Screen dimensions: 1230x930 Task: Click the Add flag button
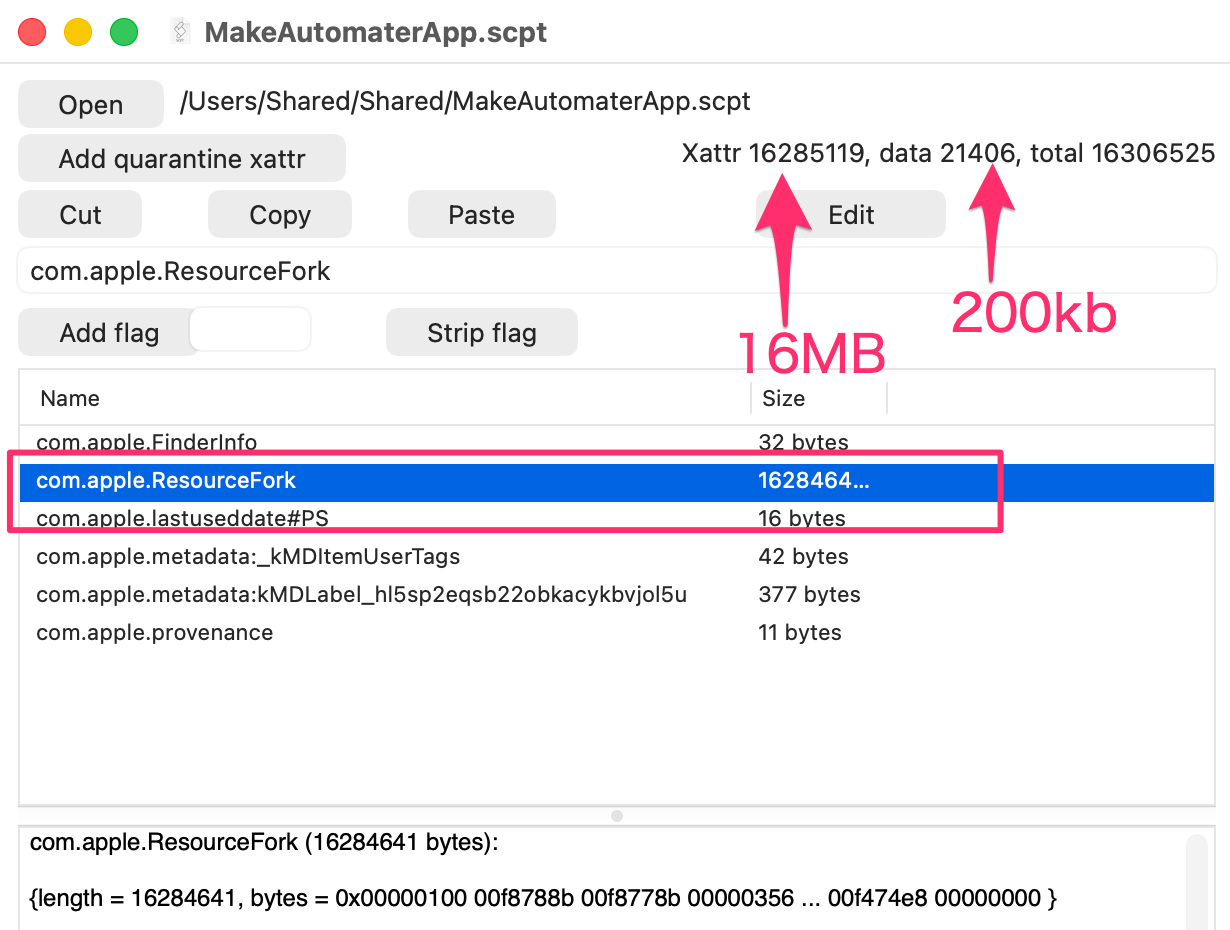point(108,333)
